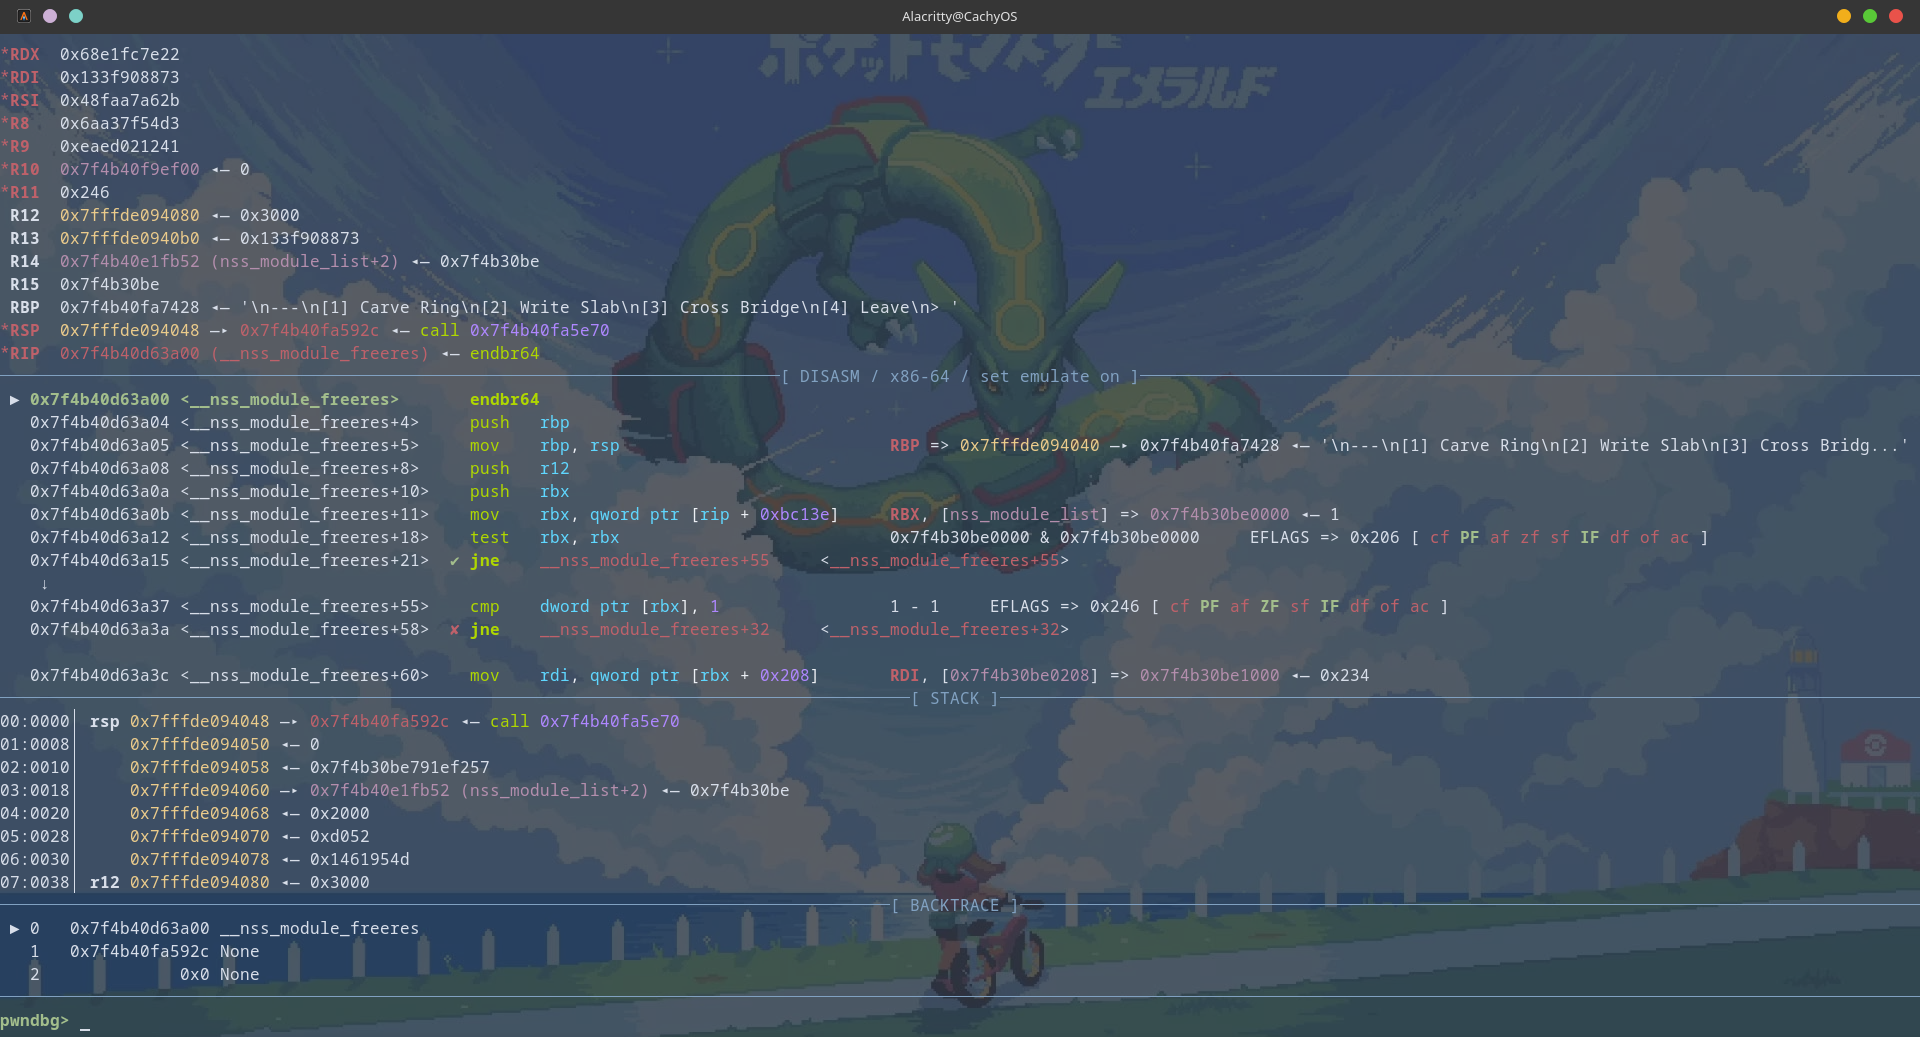Viewport: 1920px width, 1037px height.
Task: Click the DISASM / x86-64 section header
Action: pos(960,376)
